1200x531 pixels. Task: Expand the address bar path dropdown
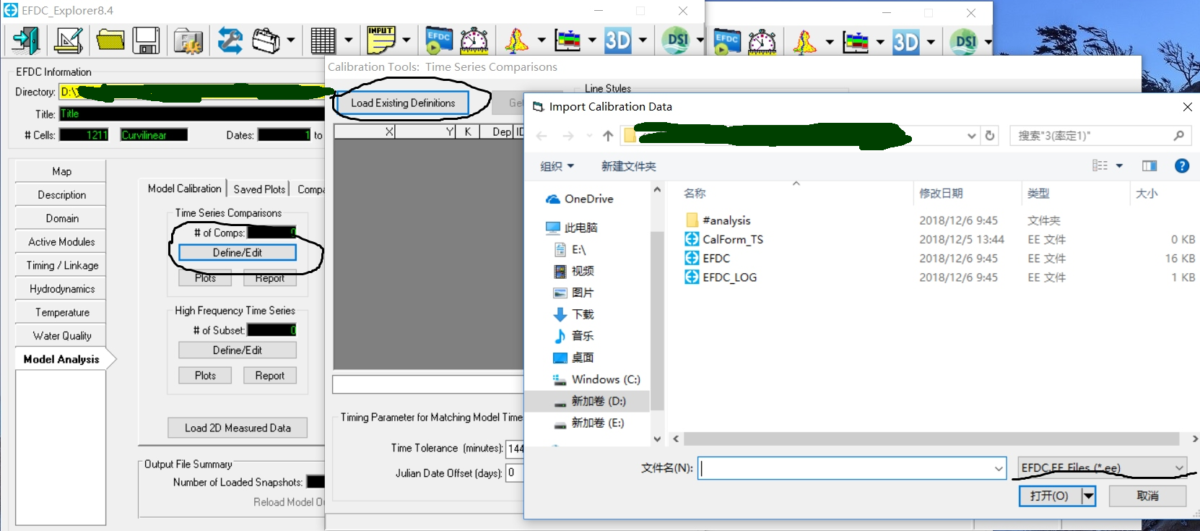pos(971,135)
